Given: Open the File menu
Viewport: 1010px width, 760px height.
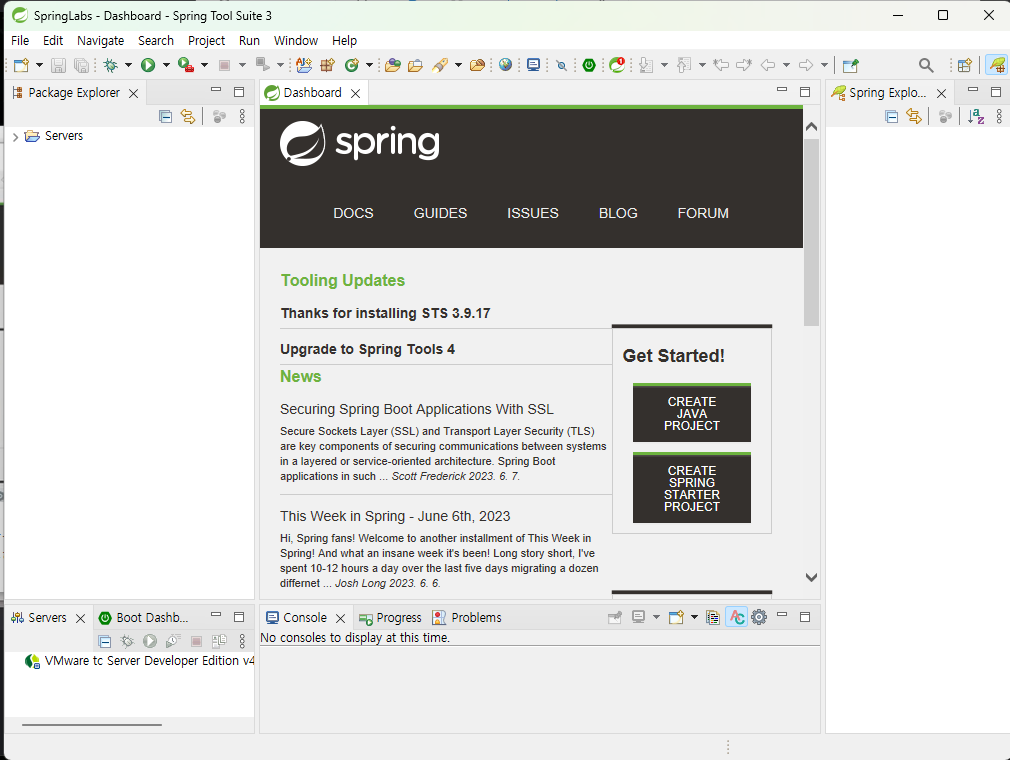Looking at the screenshot, I should (20, 41).
